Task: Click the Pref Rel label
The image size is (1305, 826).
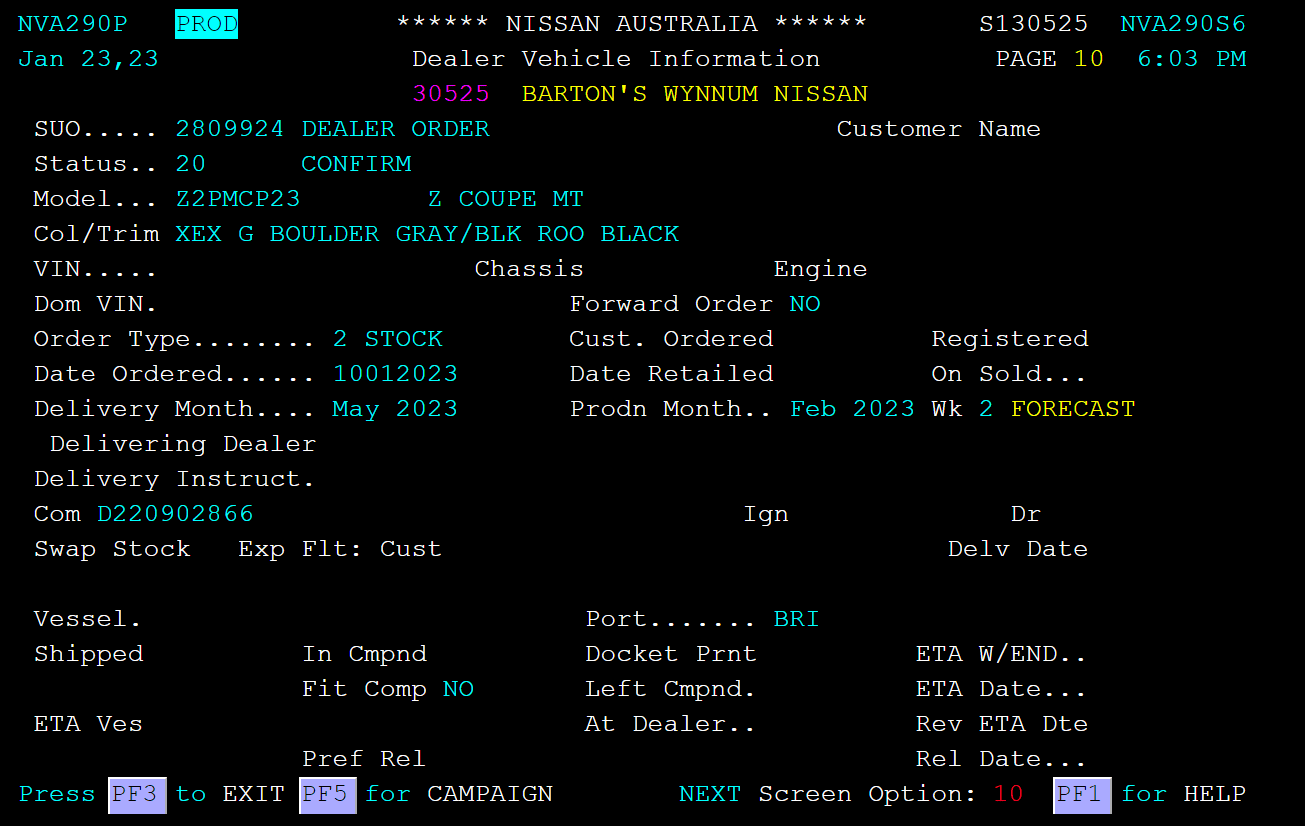Action: 364,759
